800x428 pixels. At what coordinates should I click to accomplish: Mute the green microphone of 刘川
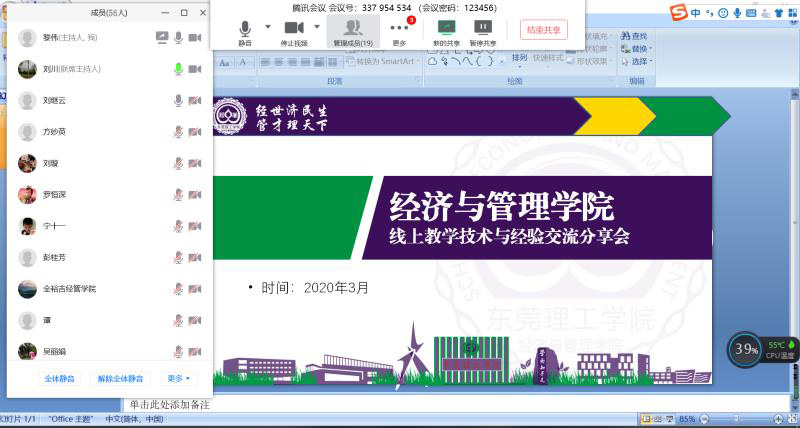tap(178, 69)
